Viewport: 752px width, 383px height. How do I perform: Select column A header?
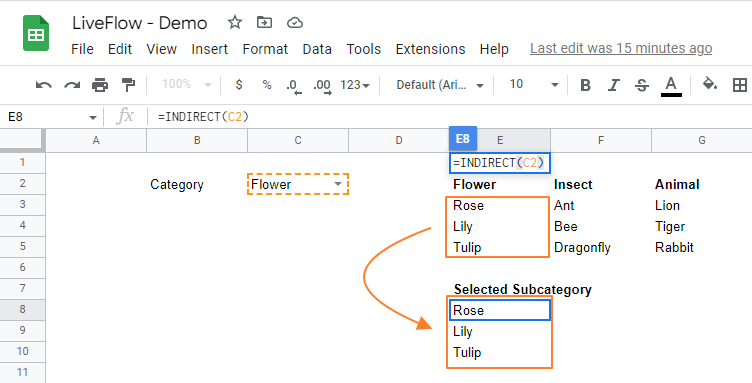pyautogui.click(x=96, y=140)
